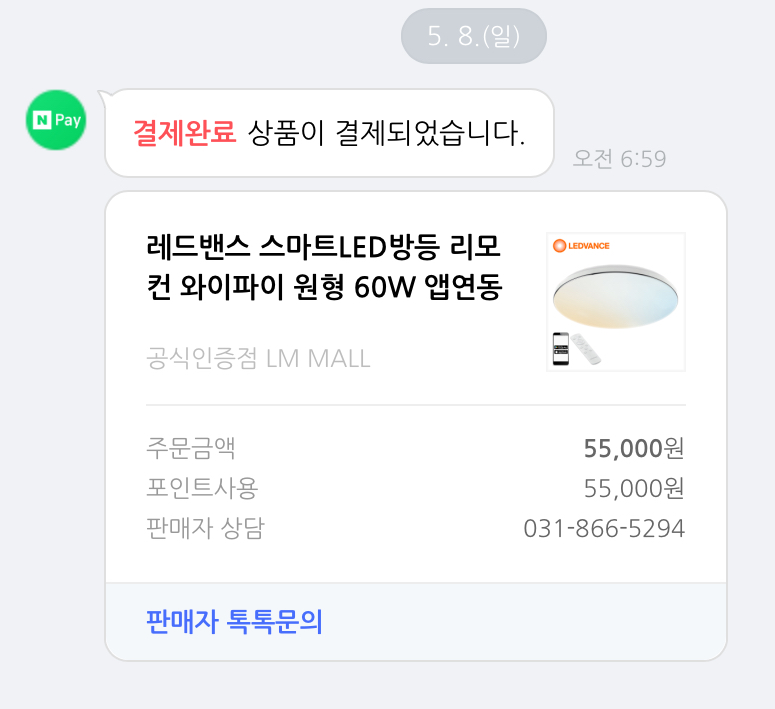Click the Pay text in avatar
Screen dimensions: 775x709
(67, 120)
